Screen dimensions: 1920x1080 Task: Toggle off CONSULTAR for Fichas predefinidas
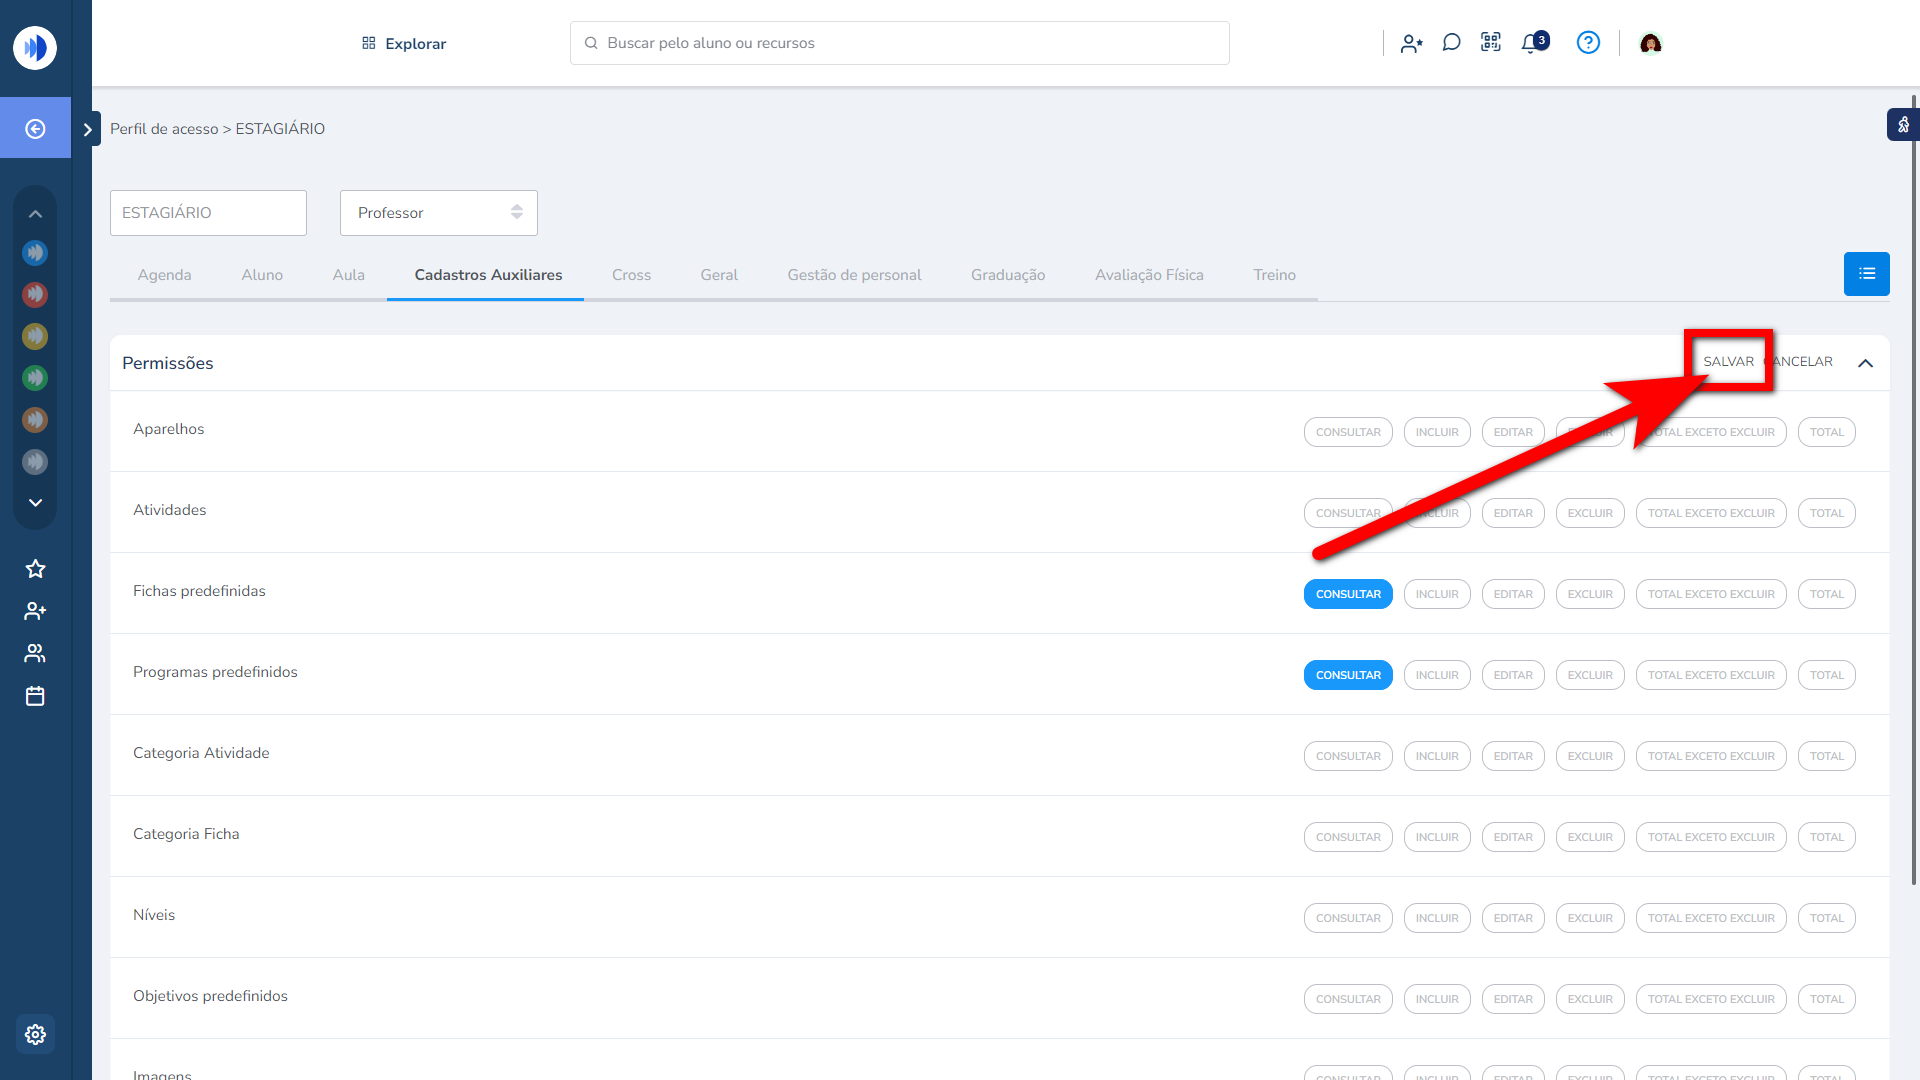[1347, 594]
